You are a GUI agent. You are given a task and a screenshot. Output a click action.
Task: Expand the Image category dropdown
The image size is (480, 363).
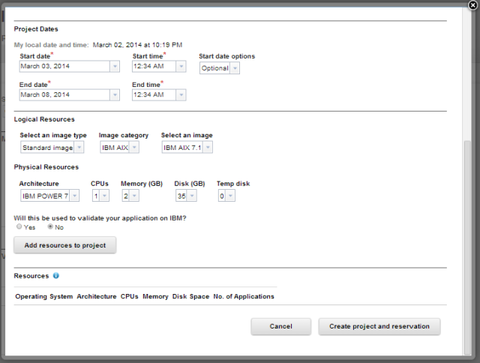134,147
